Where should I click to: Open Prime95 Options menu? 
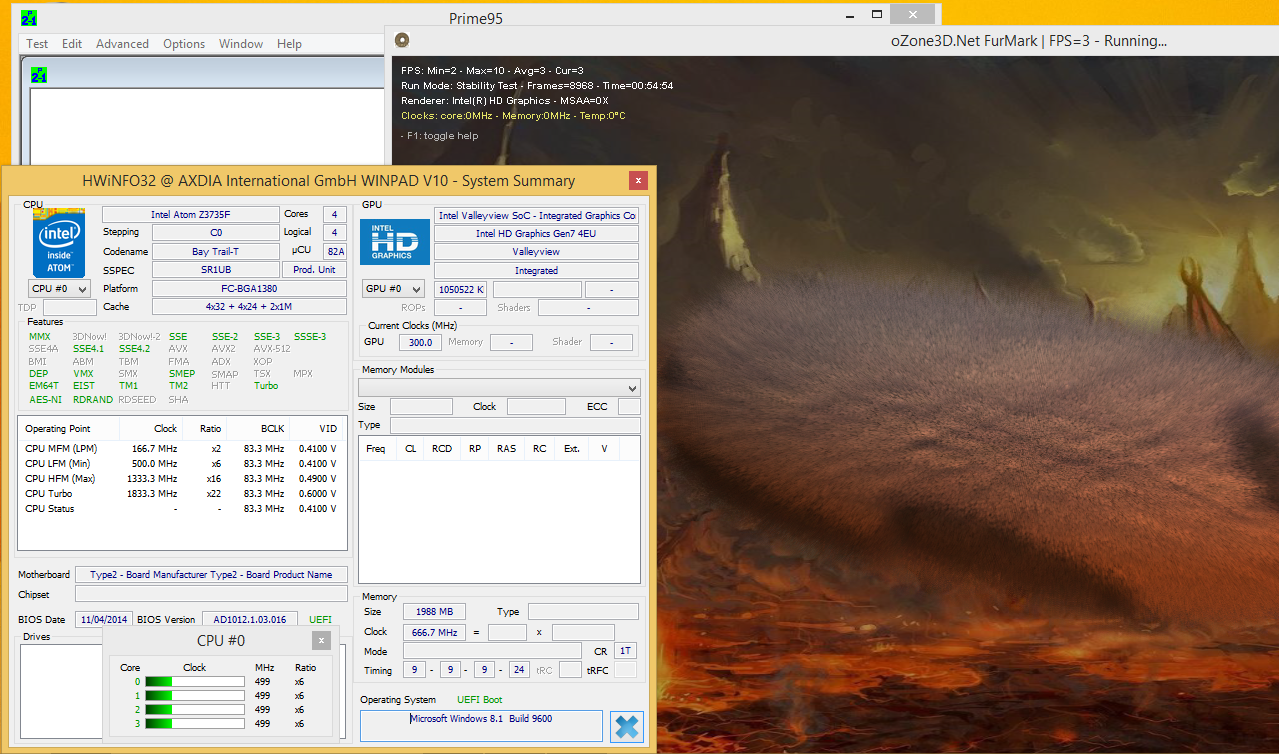[x=184, y=44]
